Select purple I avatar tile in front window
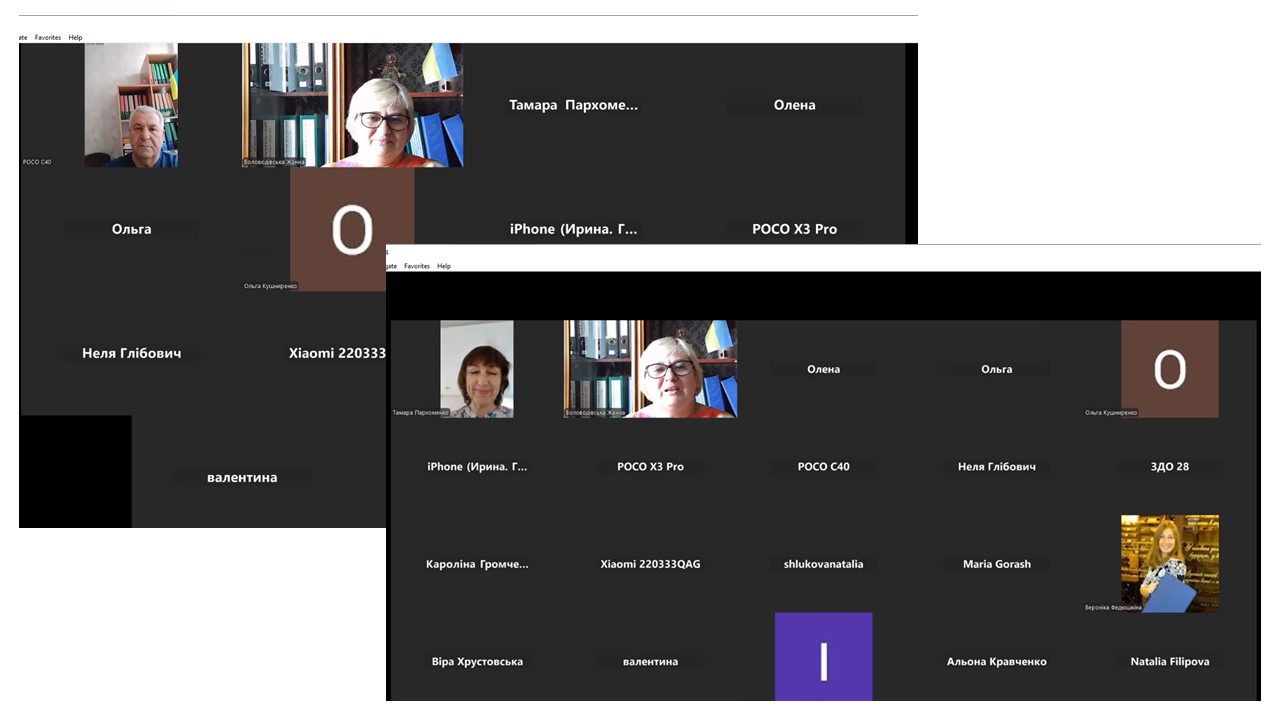Viewport: 1280px width, 720px height. pos(824,657)
